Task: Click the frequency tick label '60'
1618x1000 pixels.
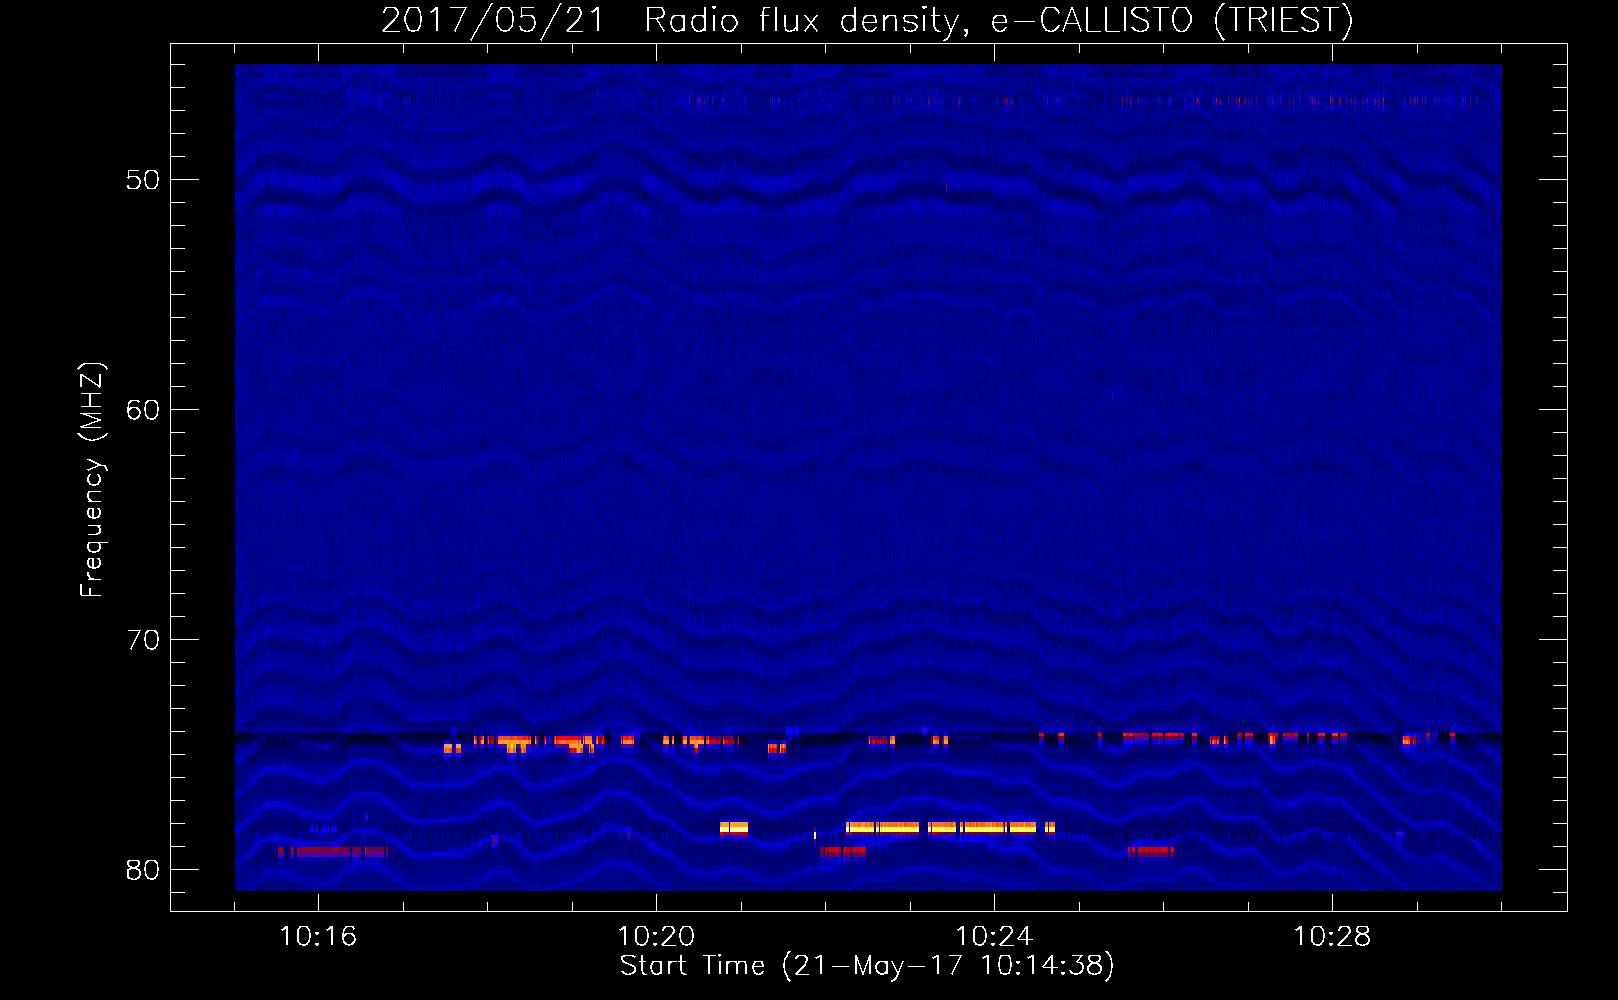Action: click(x=143, y=410)
